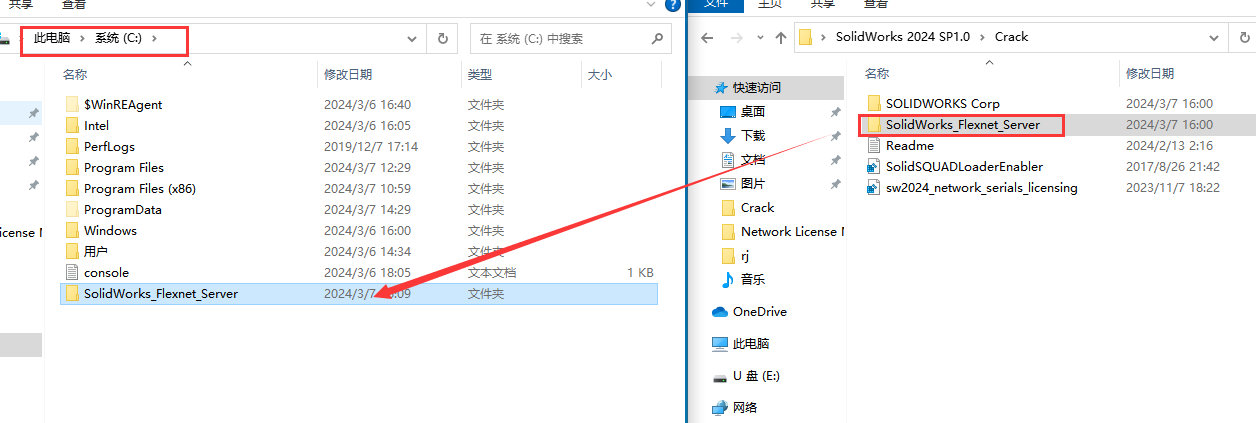Click SolidWorks 2024 SP1.0 breadcrumb segment
1256x423 pixels.
(901, 37)
